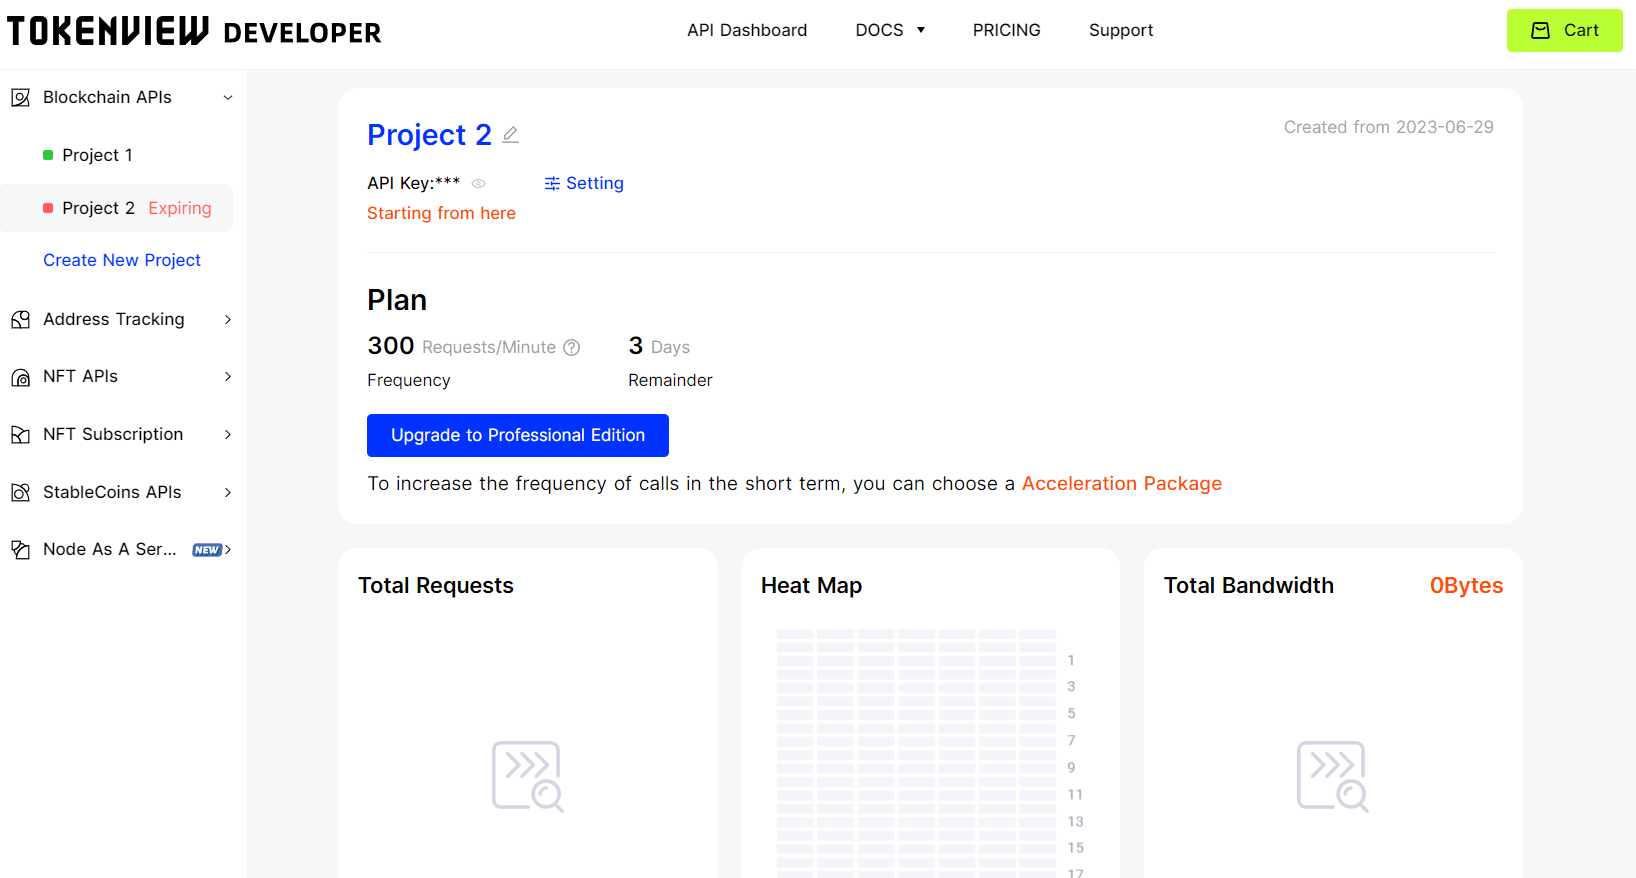The image size is (1636, 878).
Task: Expand the Address Tracking chevron
Action: click(228, 319)
